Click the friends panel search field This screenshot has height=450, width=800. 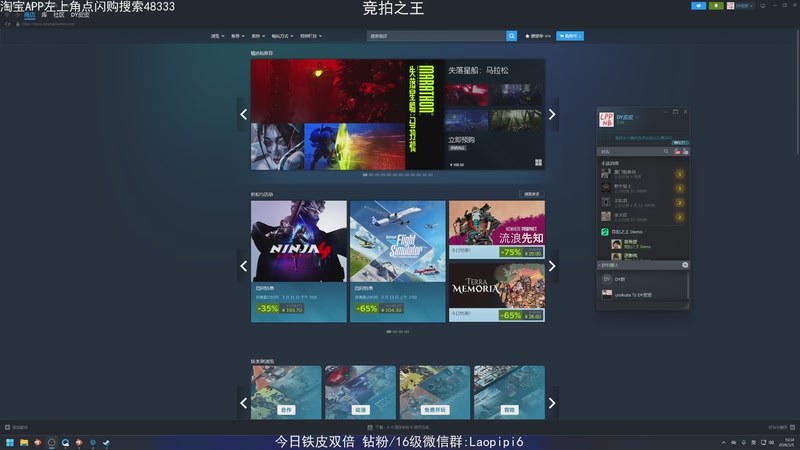[631, 152]
